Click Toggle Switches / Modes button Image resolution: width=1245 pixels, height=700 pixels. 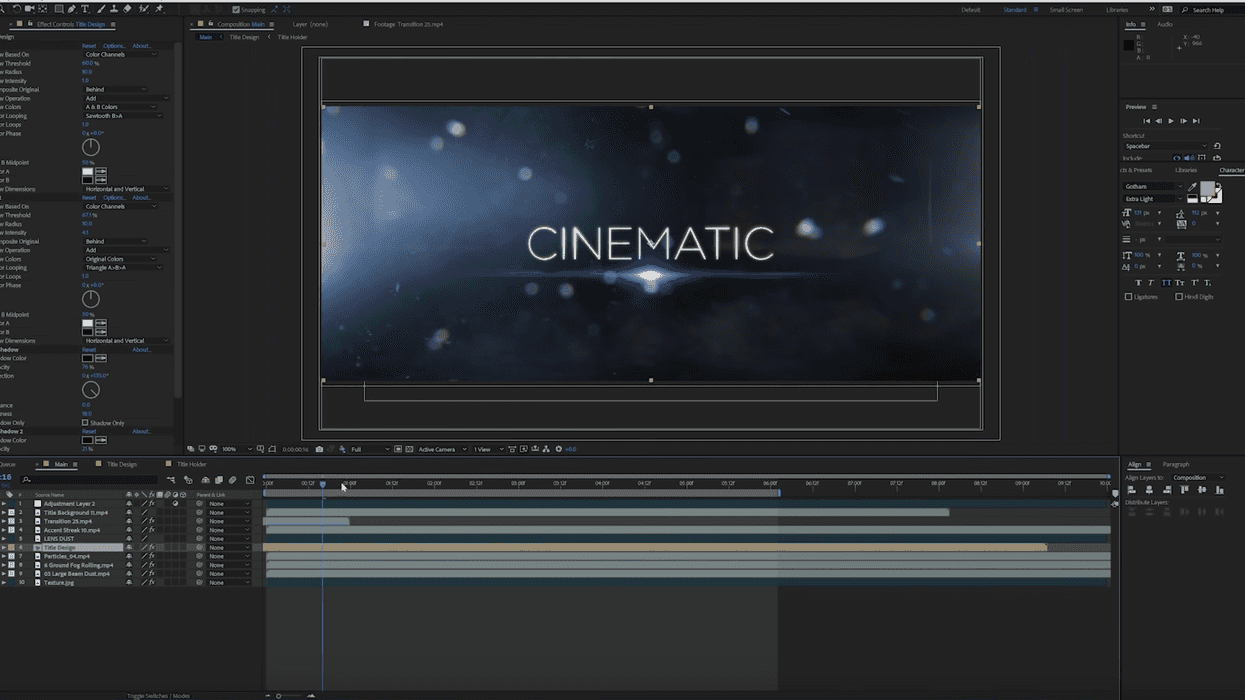point(158,696)
